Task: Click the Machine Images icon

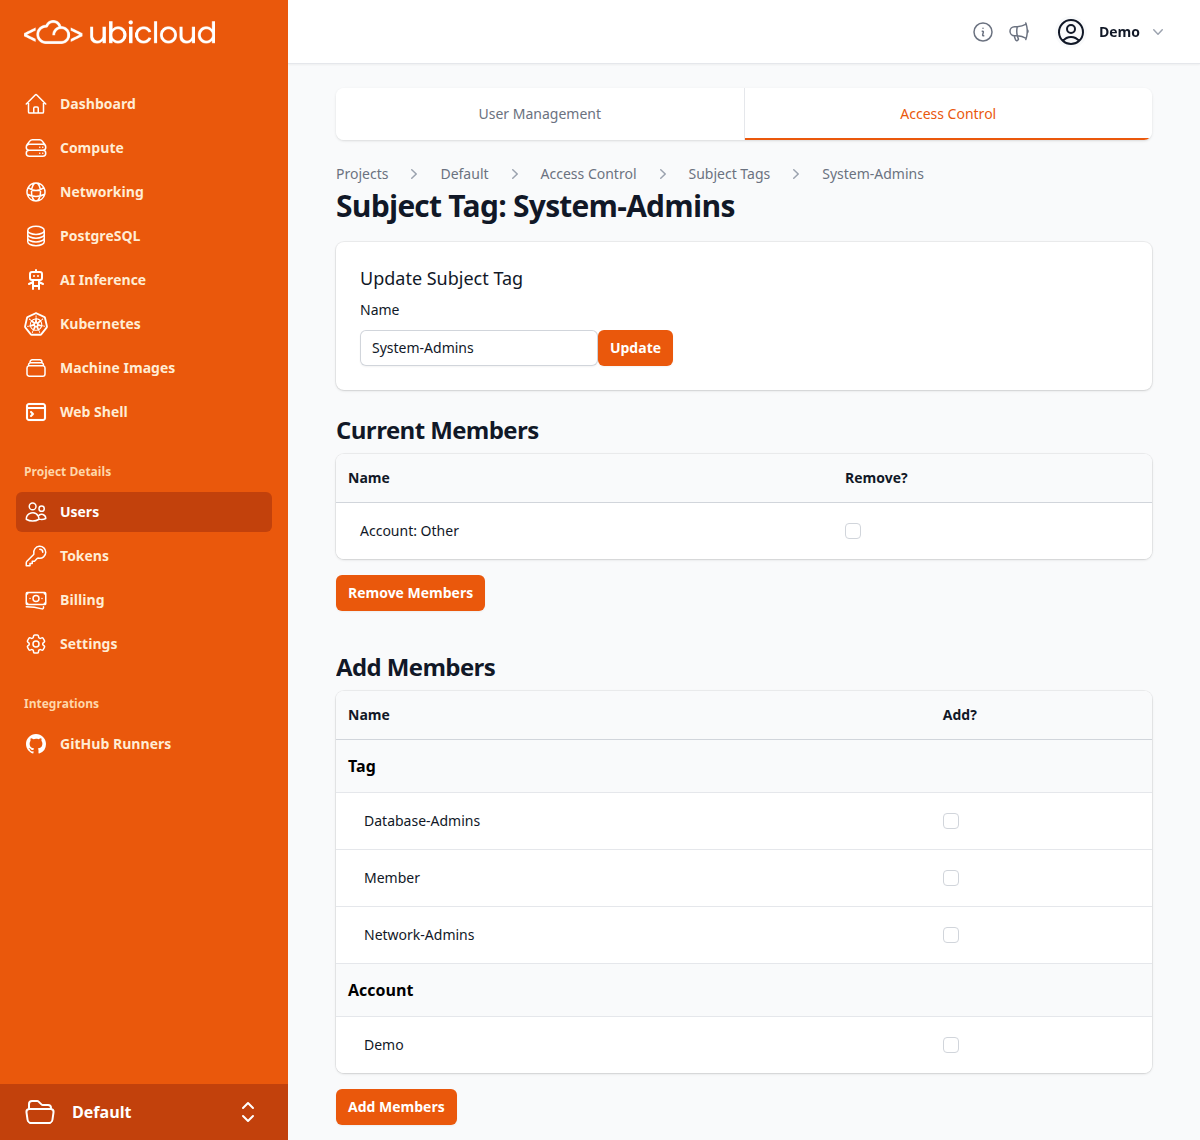Action: [36, 368]
